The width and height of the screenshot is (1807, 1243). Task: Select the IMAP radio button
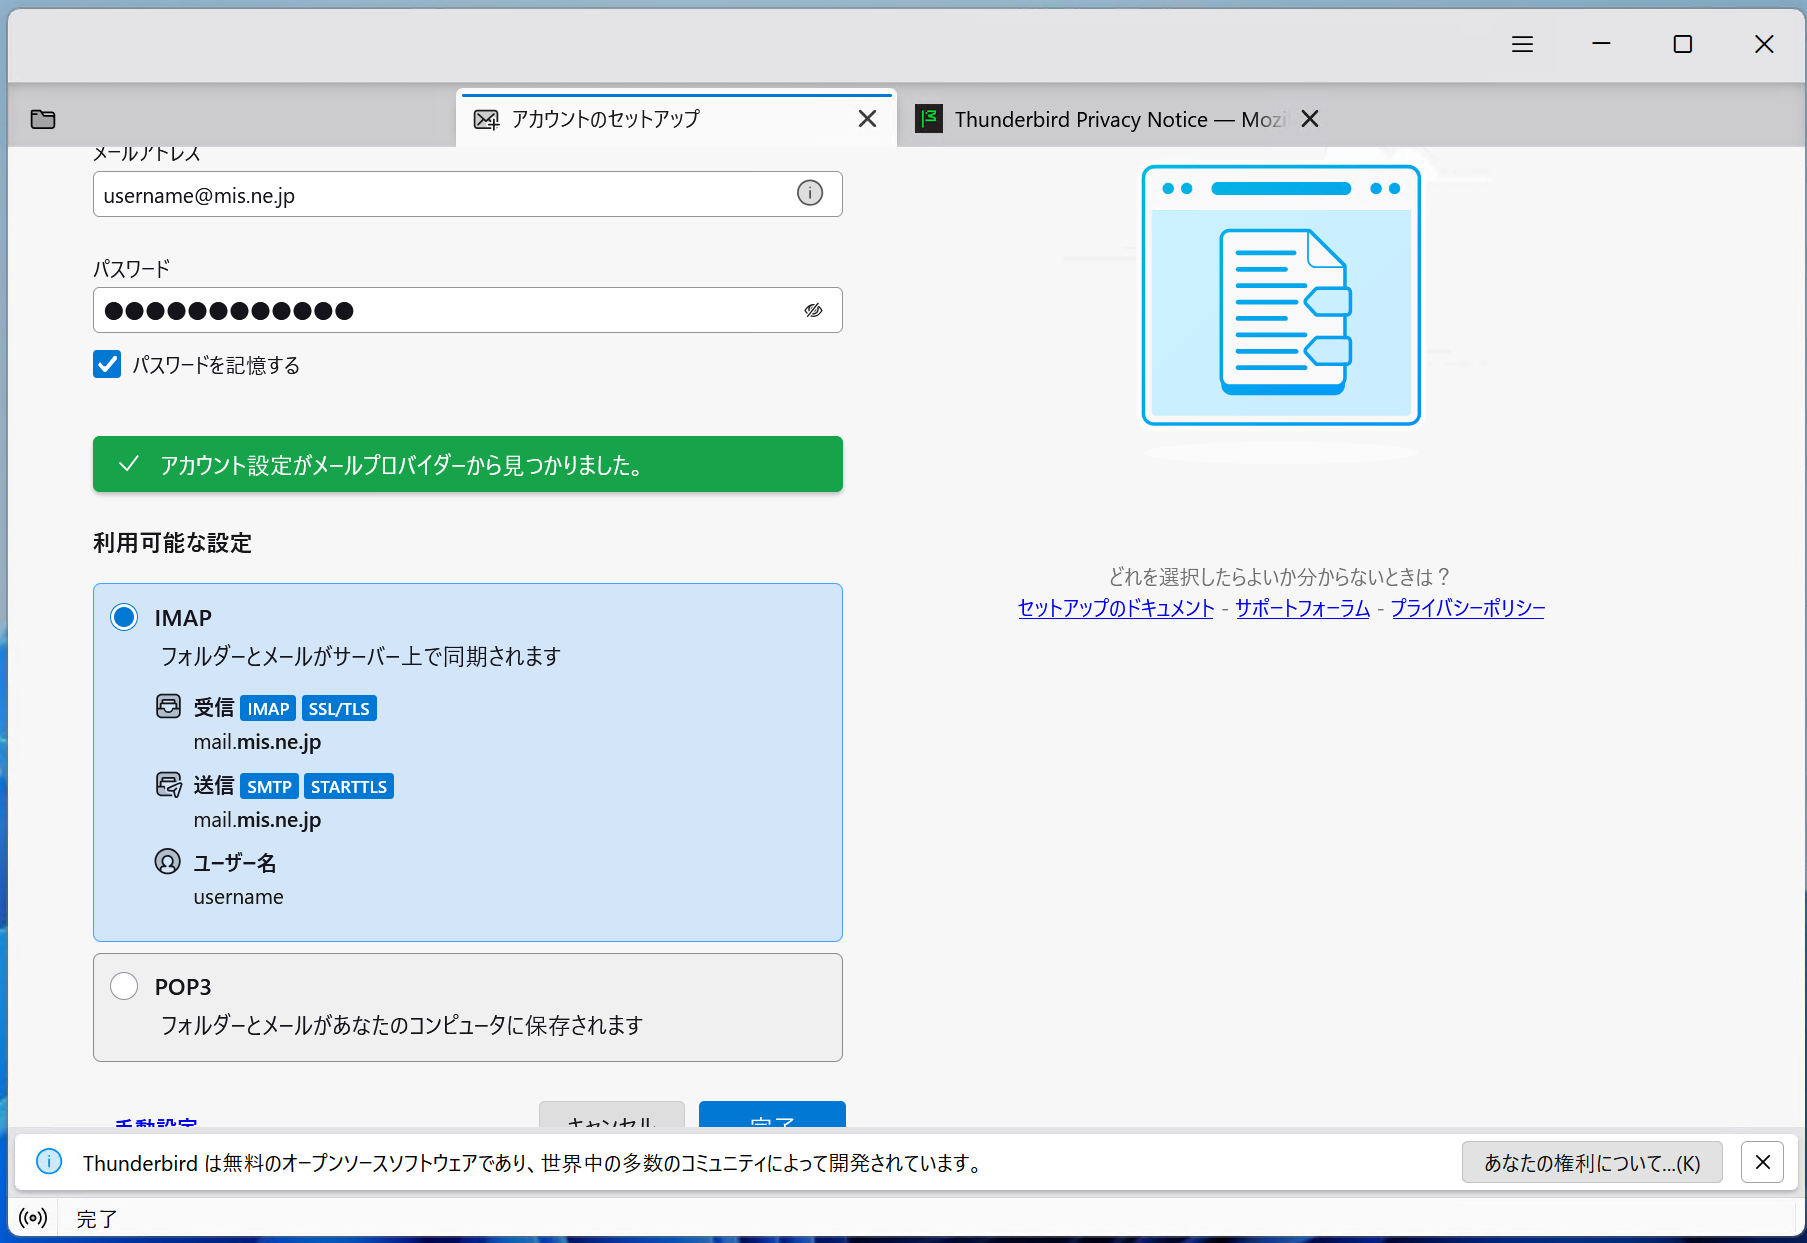coord(124,617)
